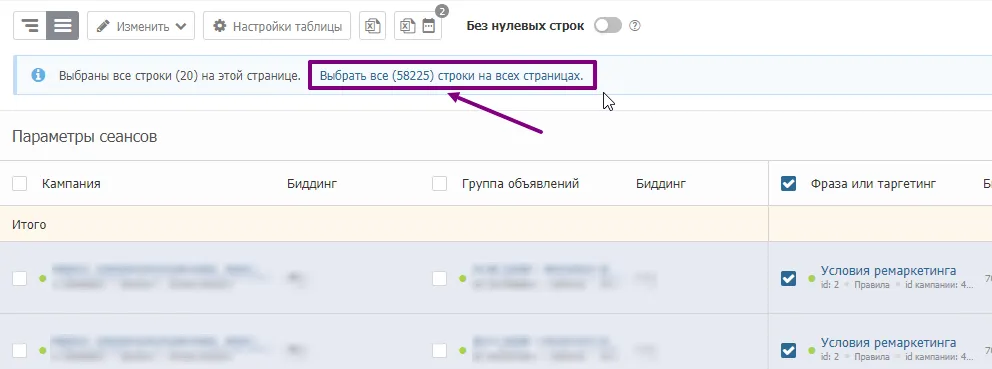Check the Группа объявлений header checkbox
Image resolution: width=992 pixels, height=369 pixels.
(439, 184)
